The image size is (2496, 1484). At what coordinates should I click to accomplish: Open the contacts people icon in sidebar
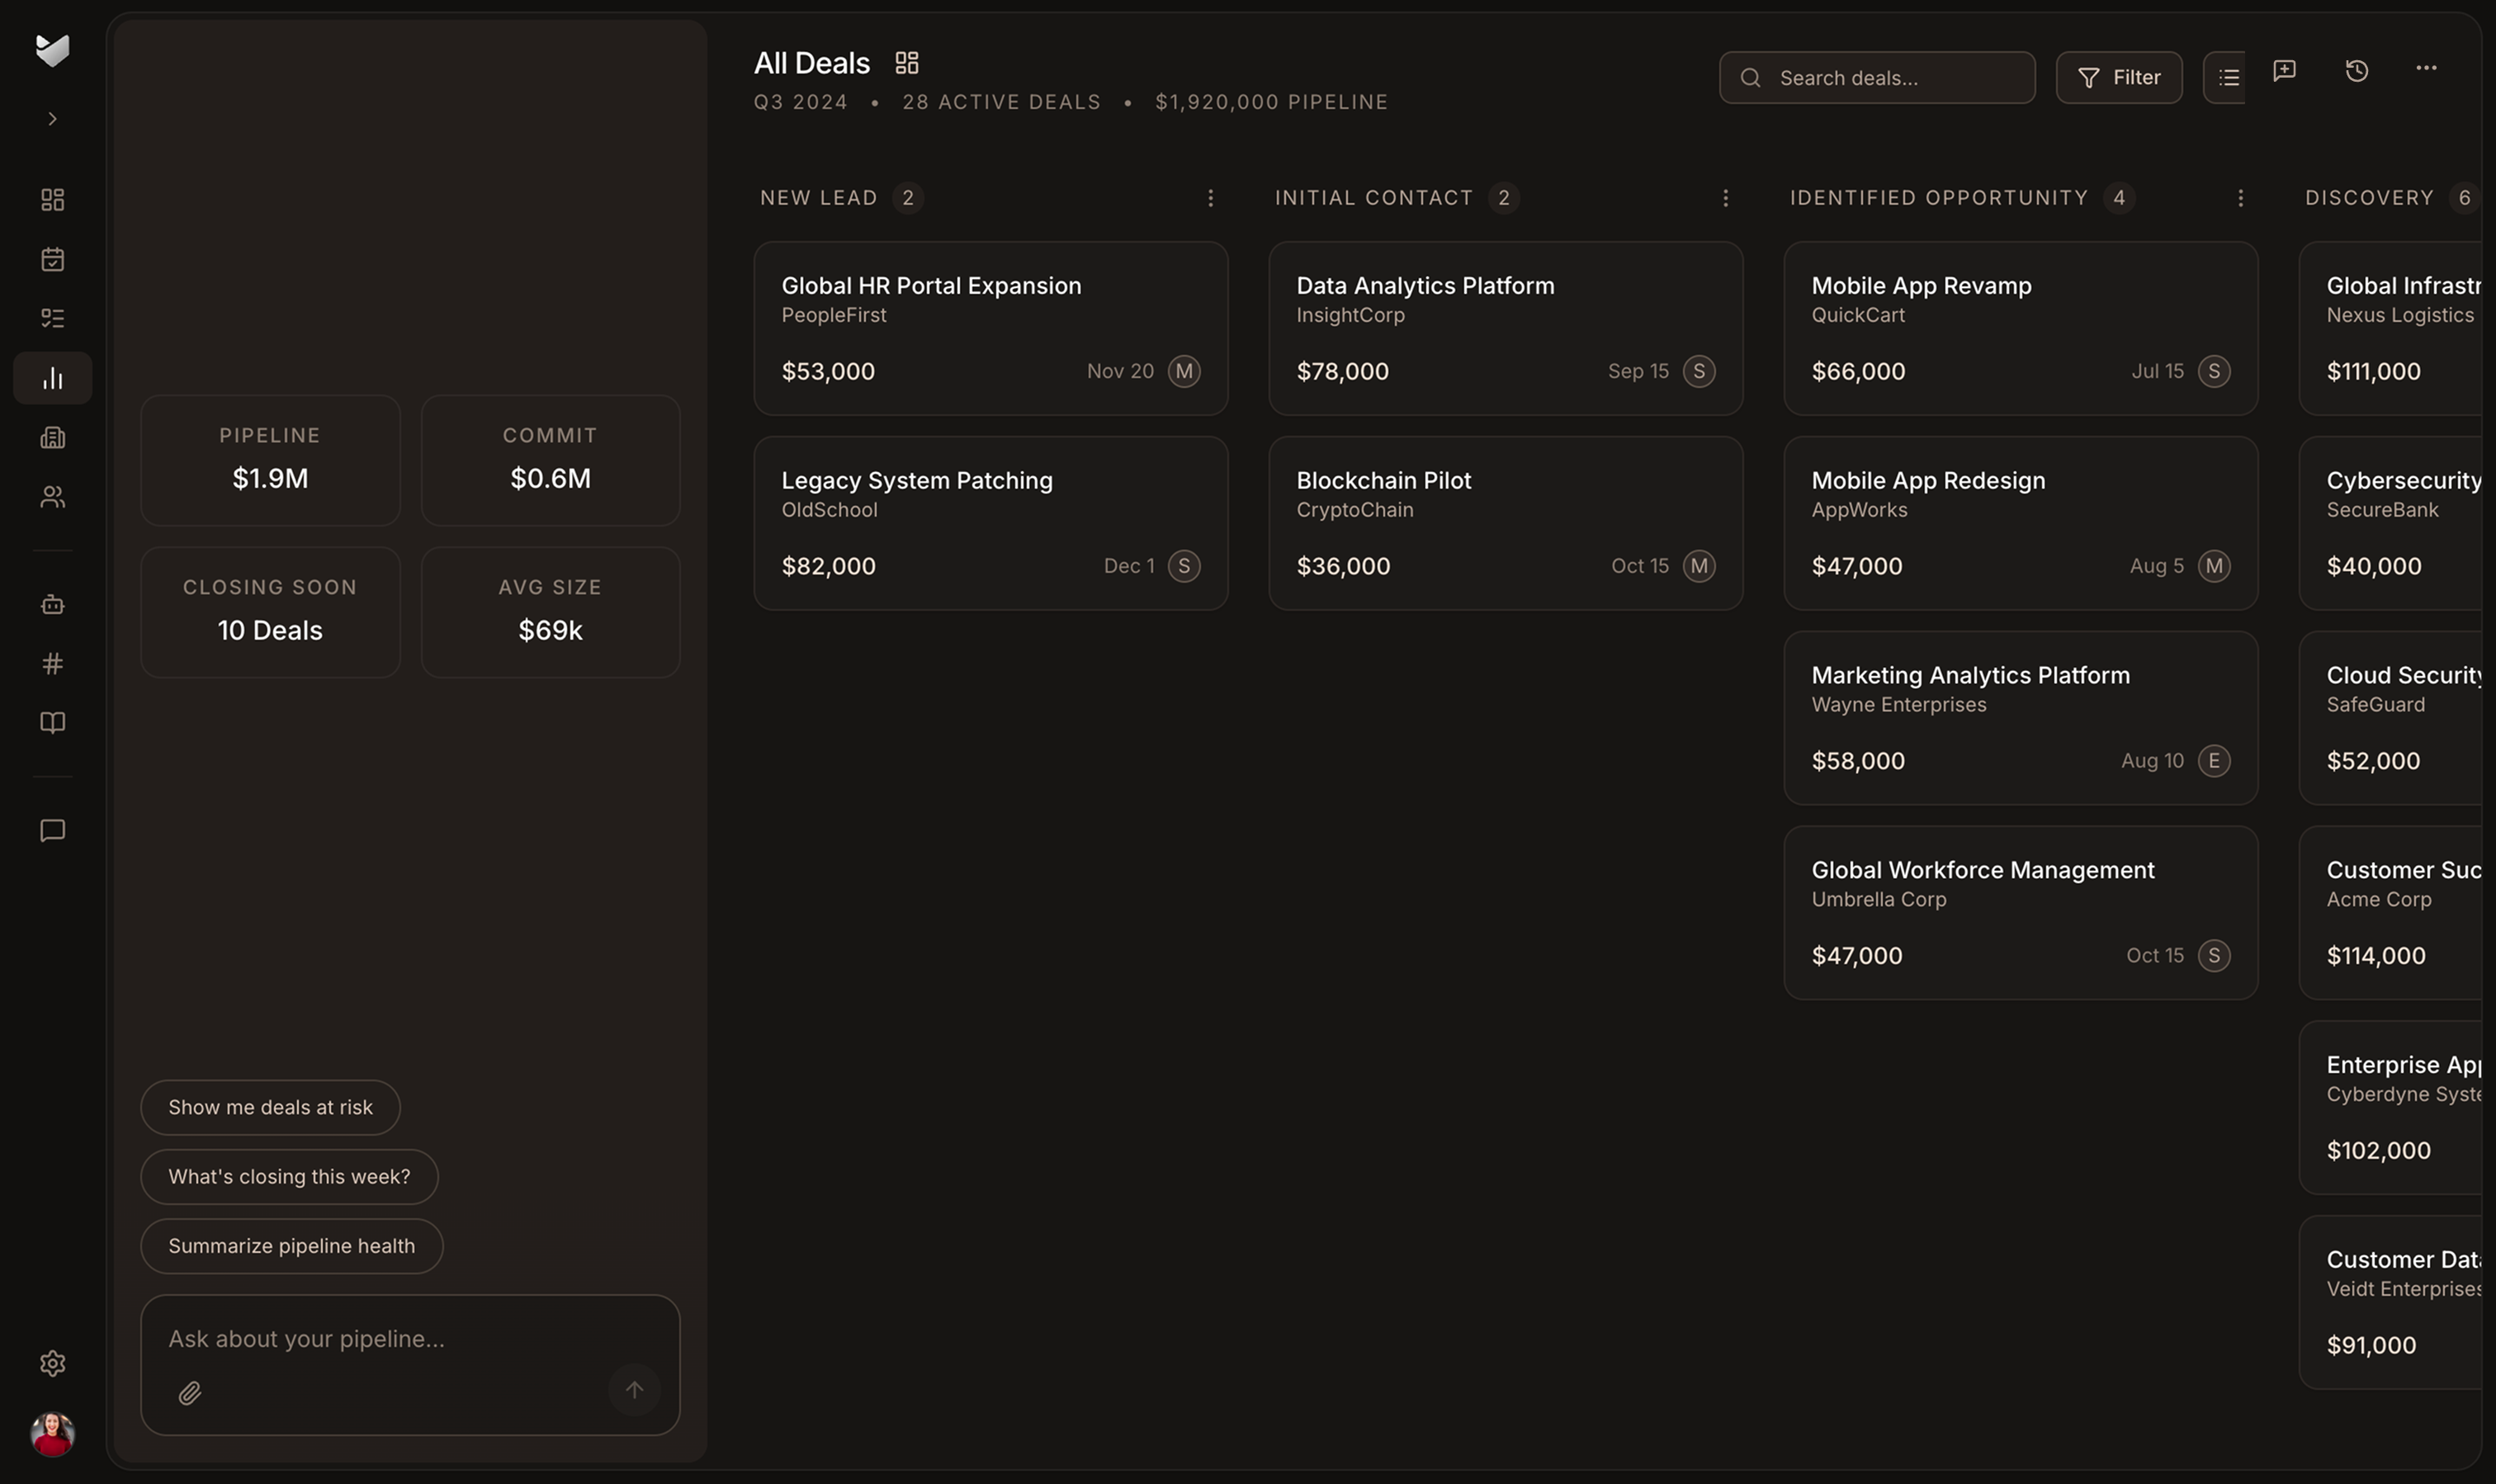click(52, 497)
